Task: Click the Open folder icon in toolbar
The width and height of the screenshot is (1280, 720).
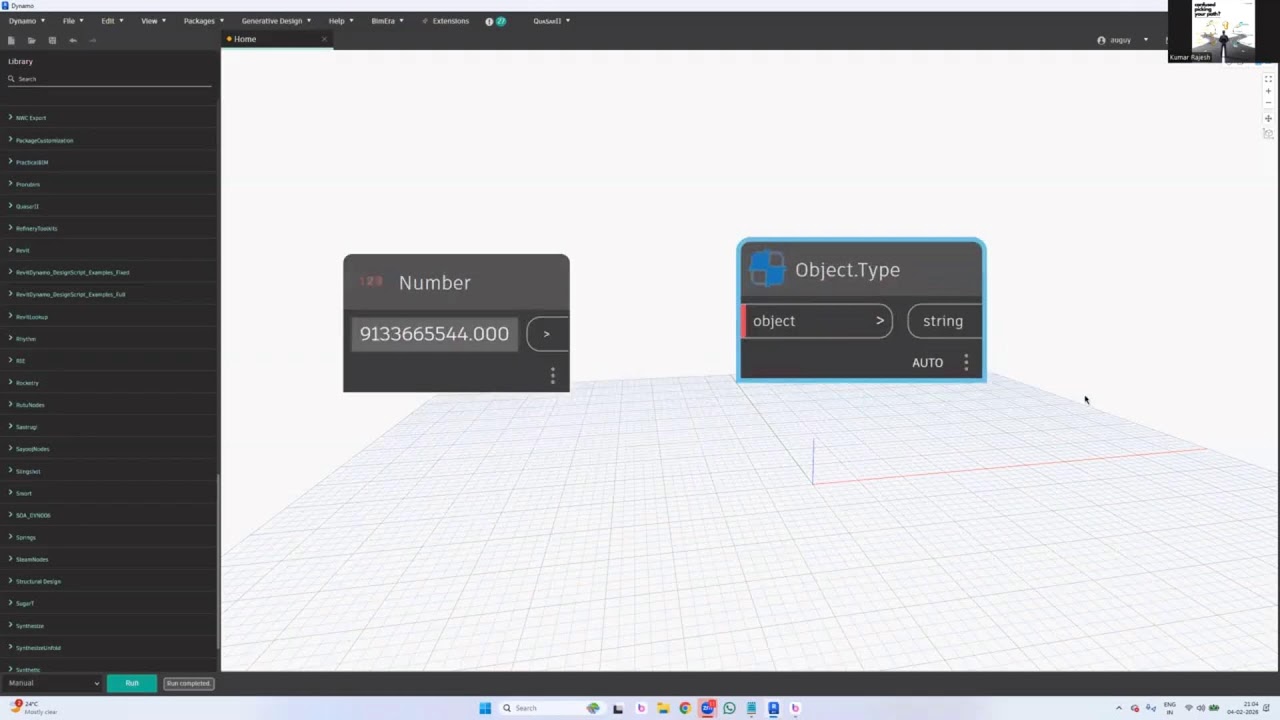Action: point(32,40)
